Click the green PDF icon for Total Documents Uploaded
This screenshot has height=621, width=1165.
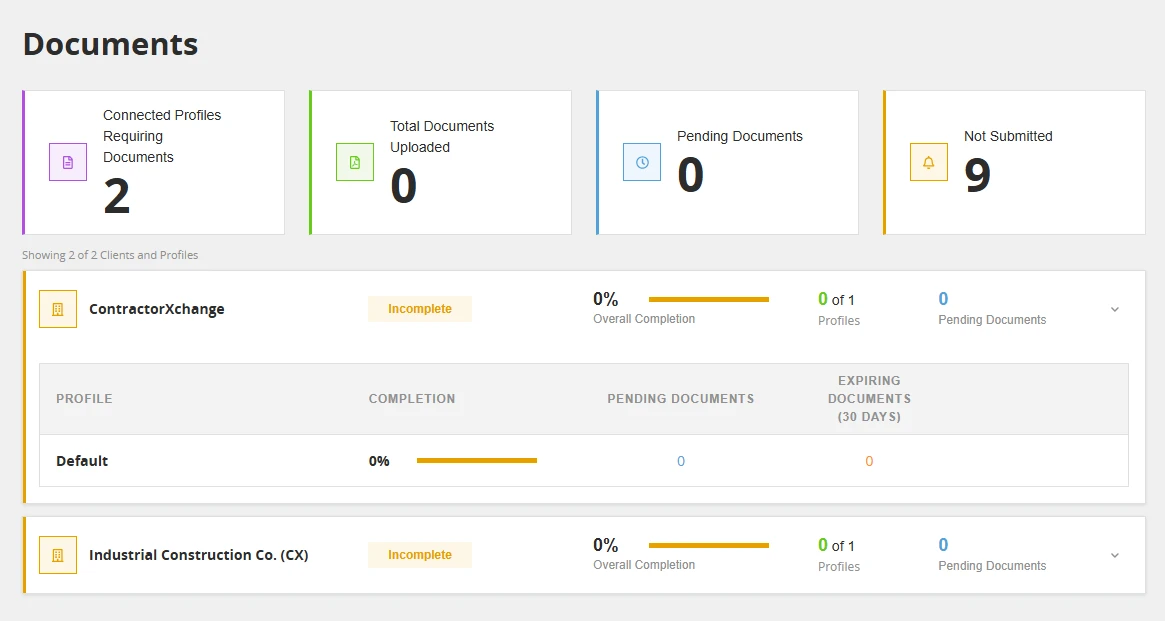click(x=355, y=162)
